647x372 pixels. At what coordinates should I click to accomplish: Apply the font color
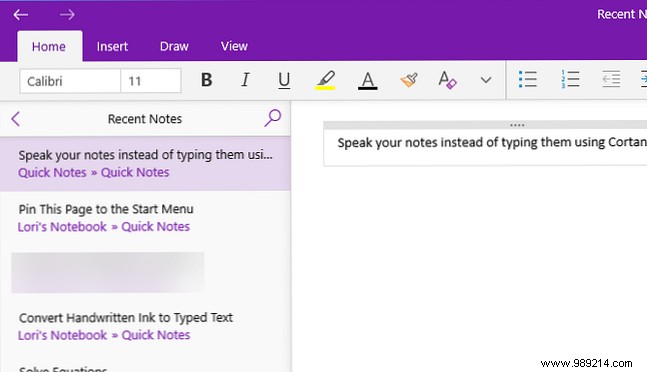click(x=367, y=80)
